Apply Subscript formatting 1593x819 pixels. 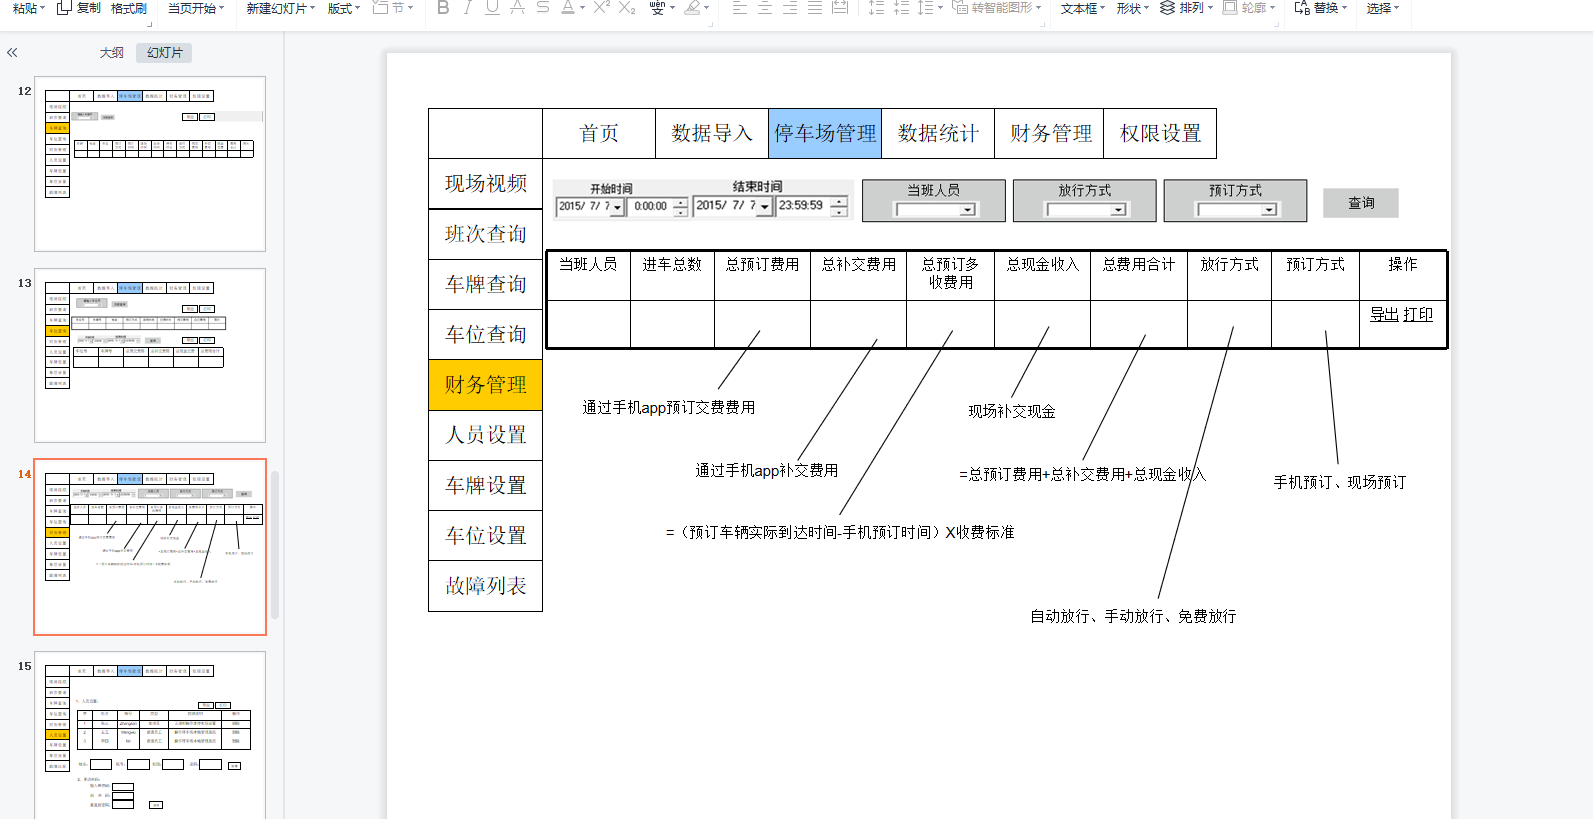click(626, 8)
